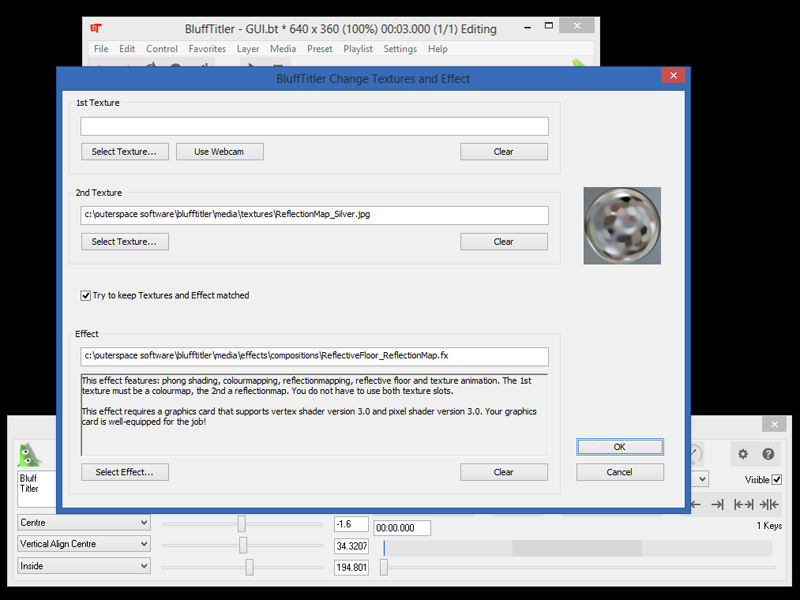Click the empty 1st Texture path field

(314, 126)
